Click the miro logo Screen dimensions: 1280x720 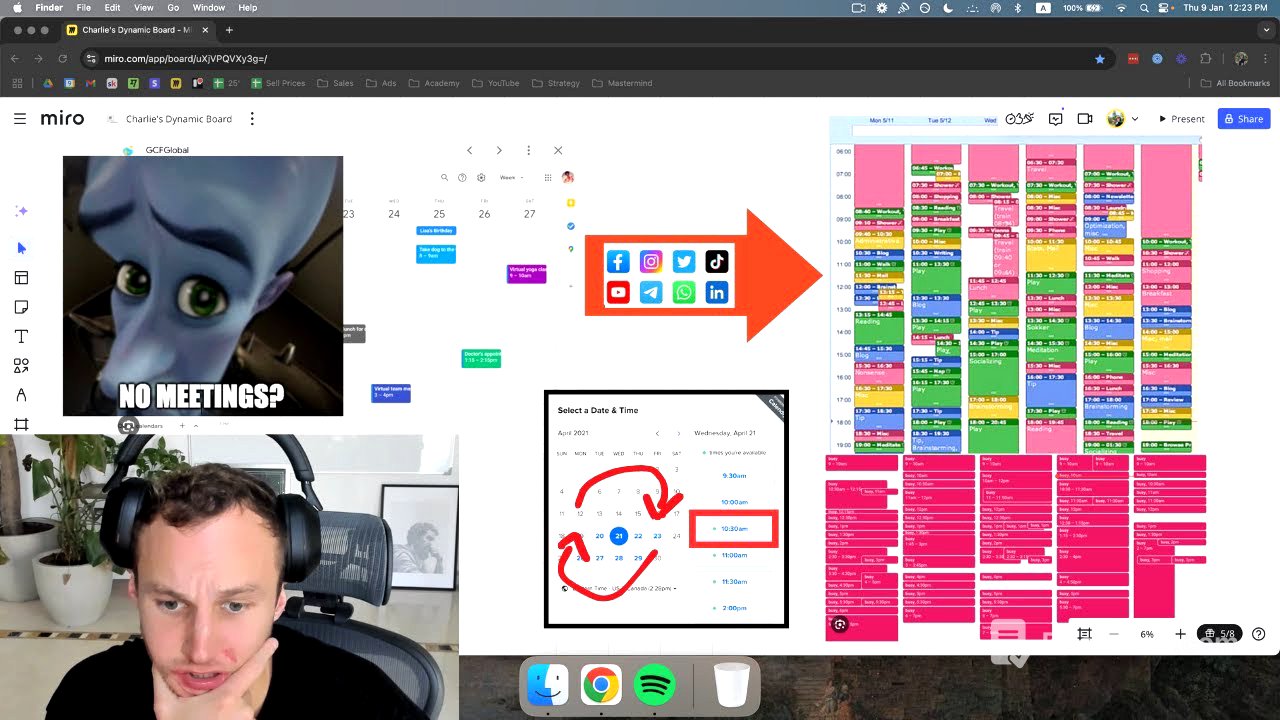pyautogui.click(x=62, y=118)
